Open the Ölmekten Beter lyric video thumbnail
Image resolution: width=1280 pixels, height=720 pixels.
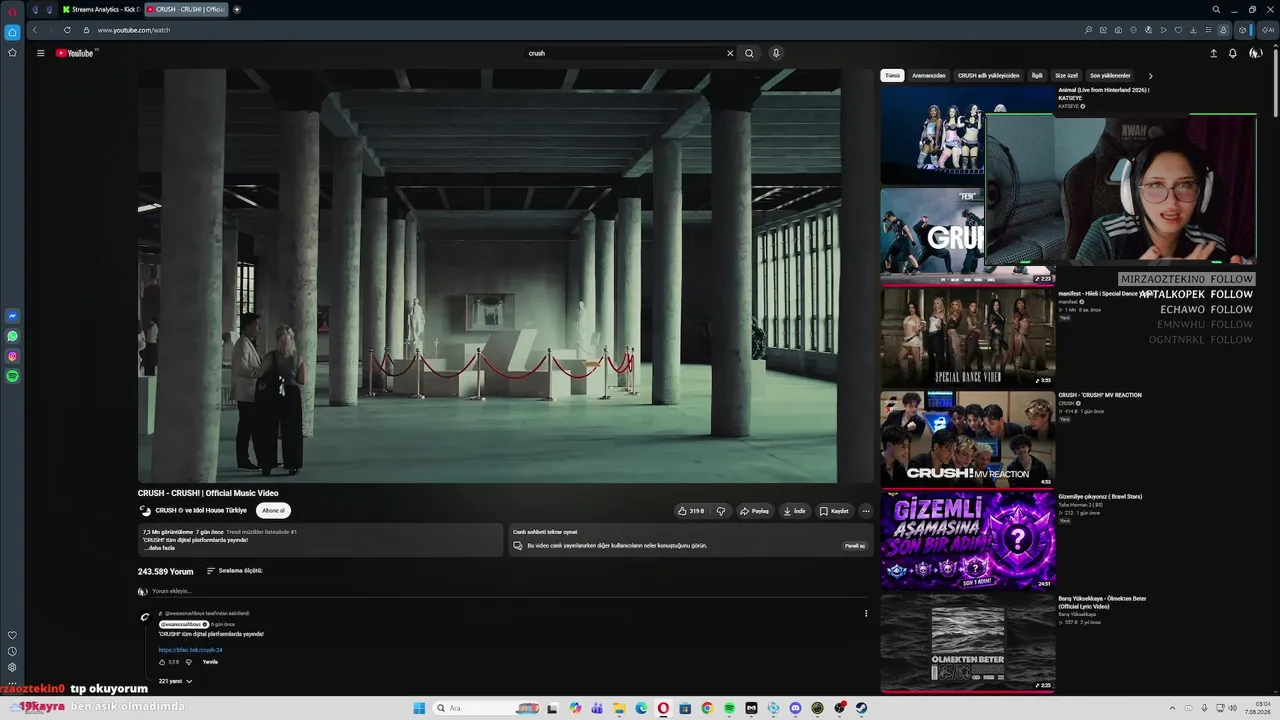pyautogui.click(x=967, y=643)
